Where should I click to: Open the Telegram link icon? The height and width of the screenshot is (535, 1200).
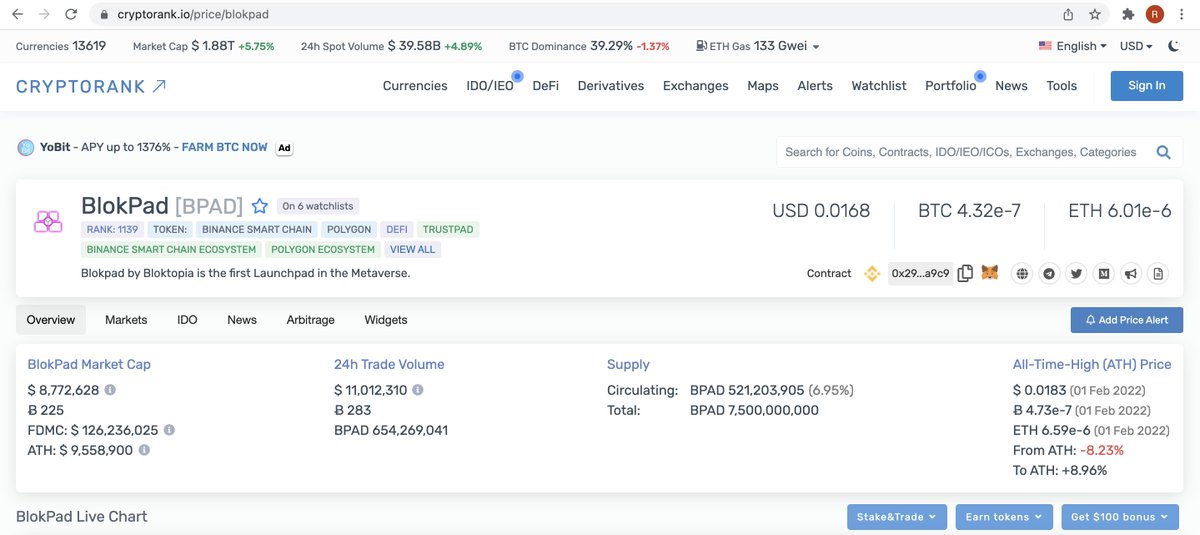click(1049, 273)
